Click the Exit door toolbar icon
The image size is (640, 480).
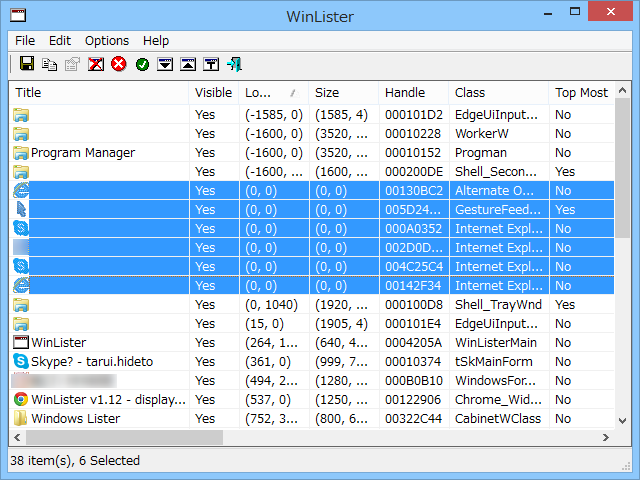(234, 64)
